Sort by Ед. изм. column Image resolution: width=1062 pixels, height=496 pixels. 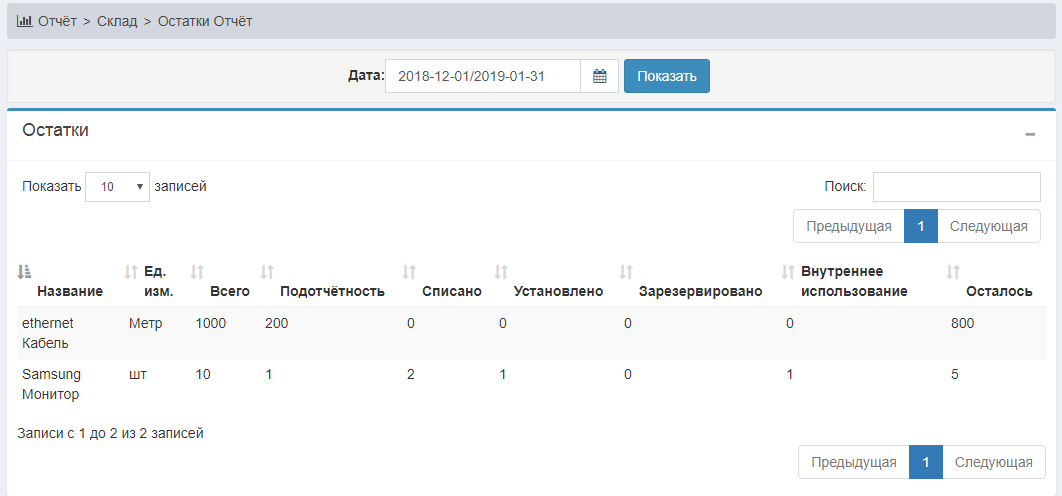tap(158, 281)
